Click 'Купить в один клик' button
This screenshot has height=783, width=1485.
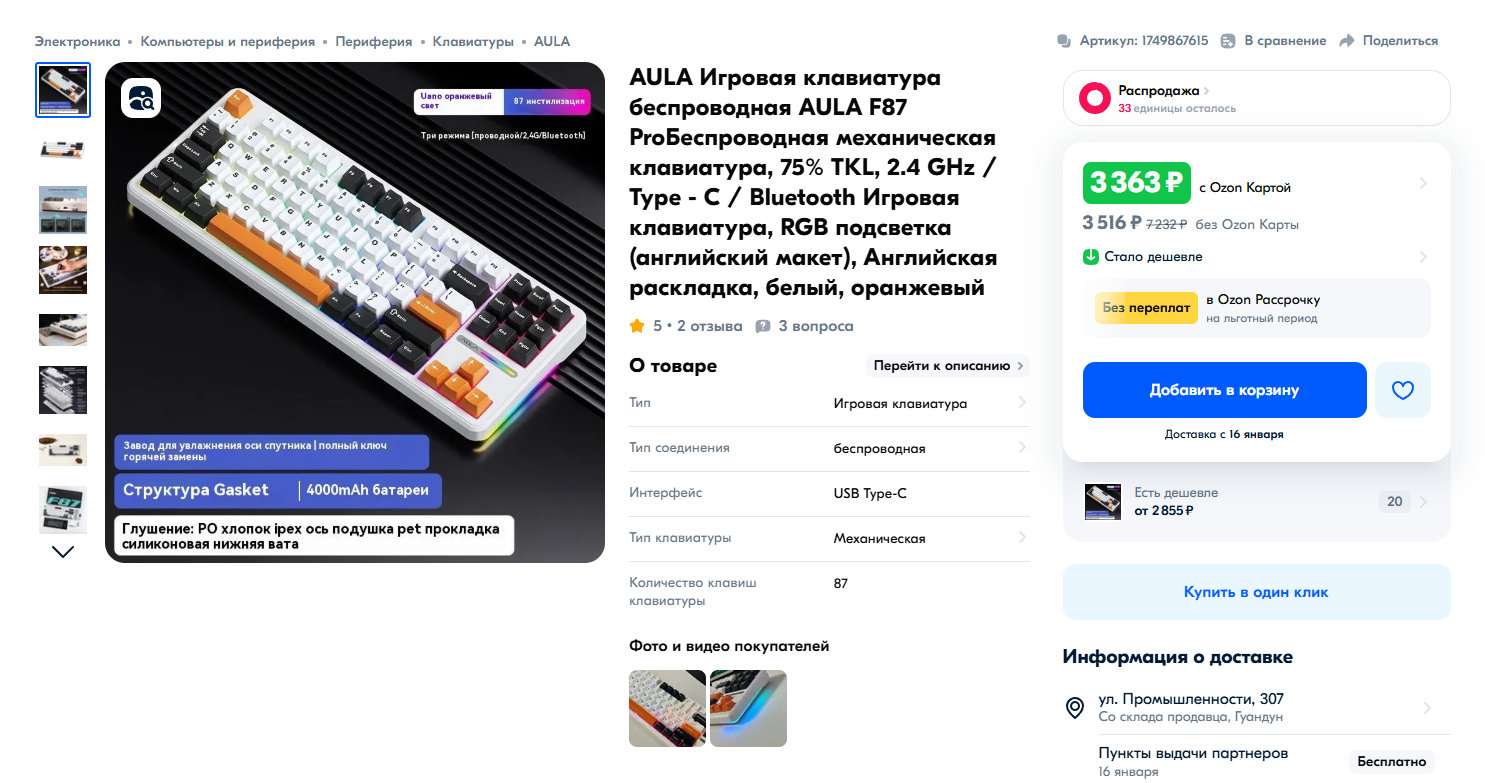click(1256, 592)
